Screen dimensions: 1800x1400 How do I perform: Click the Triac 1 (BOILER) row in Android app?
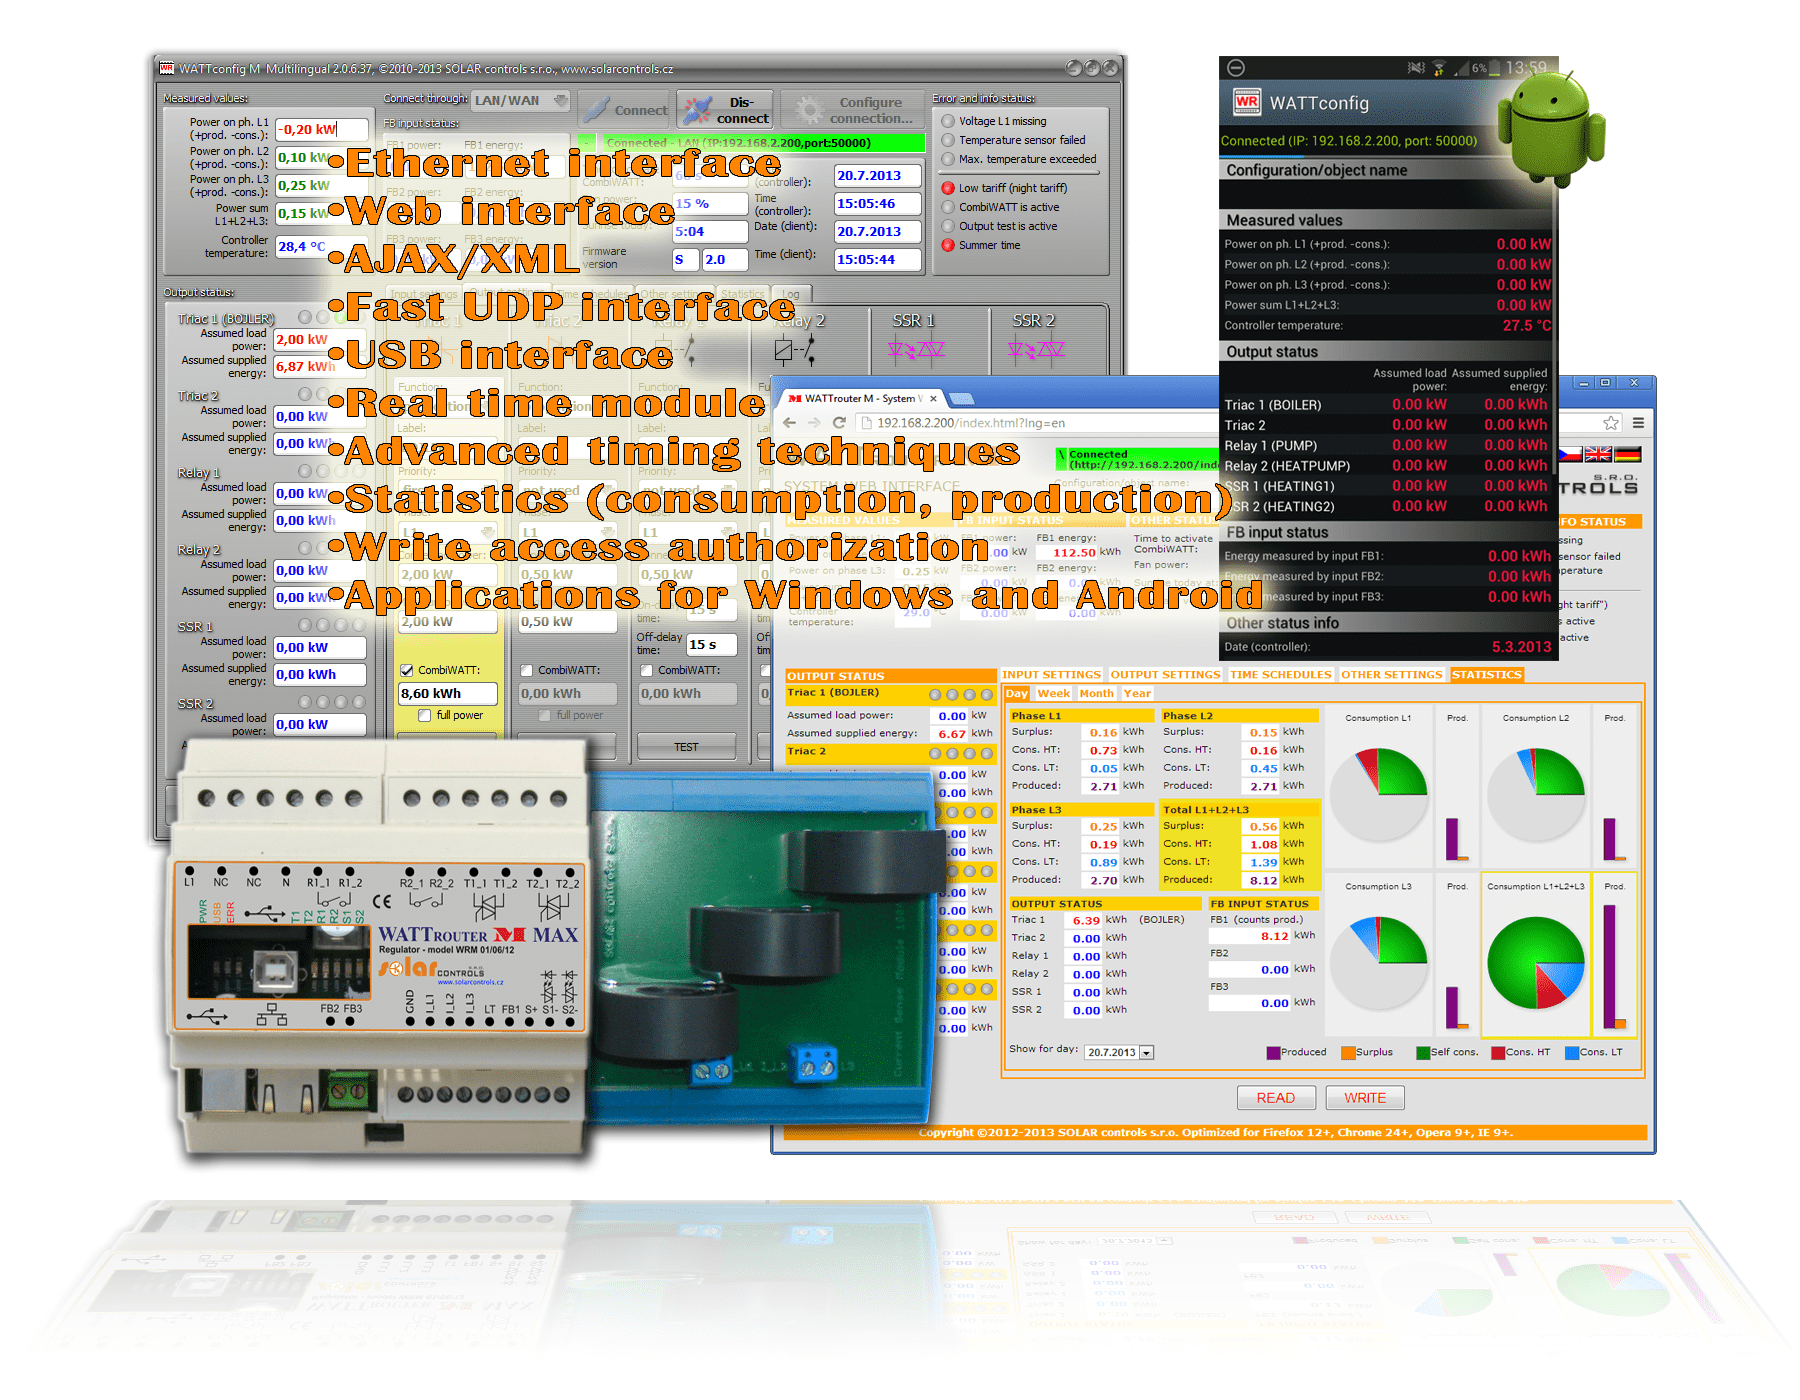tap(1385, 405)
